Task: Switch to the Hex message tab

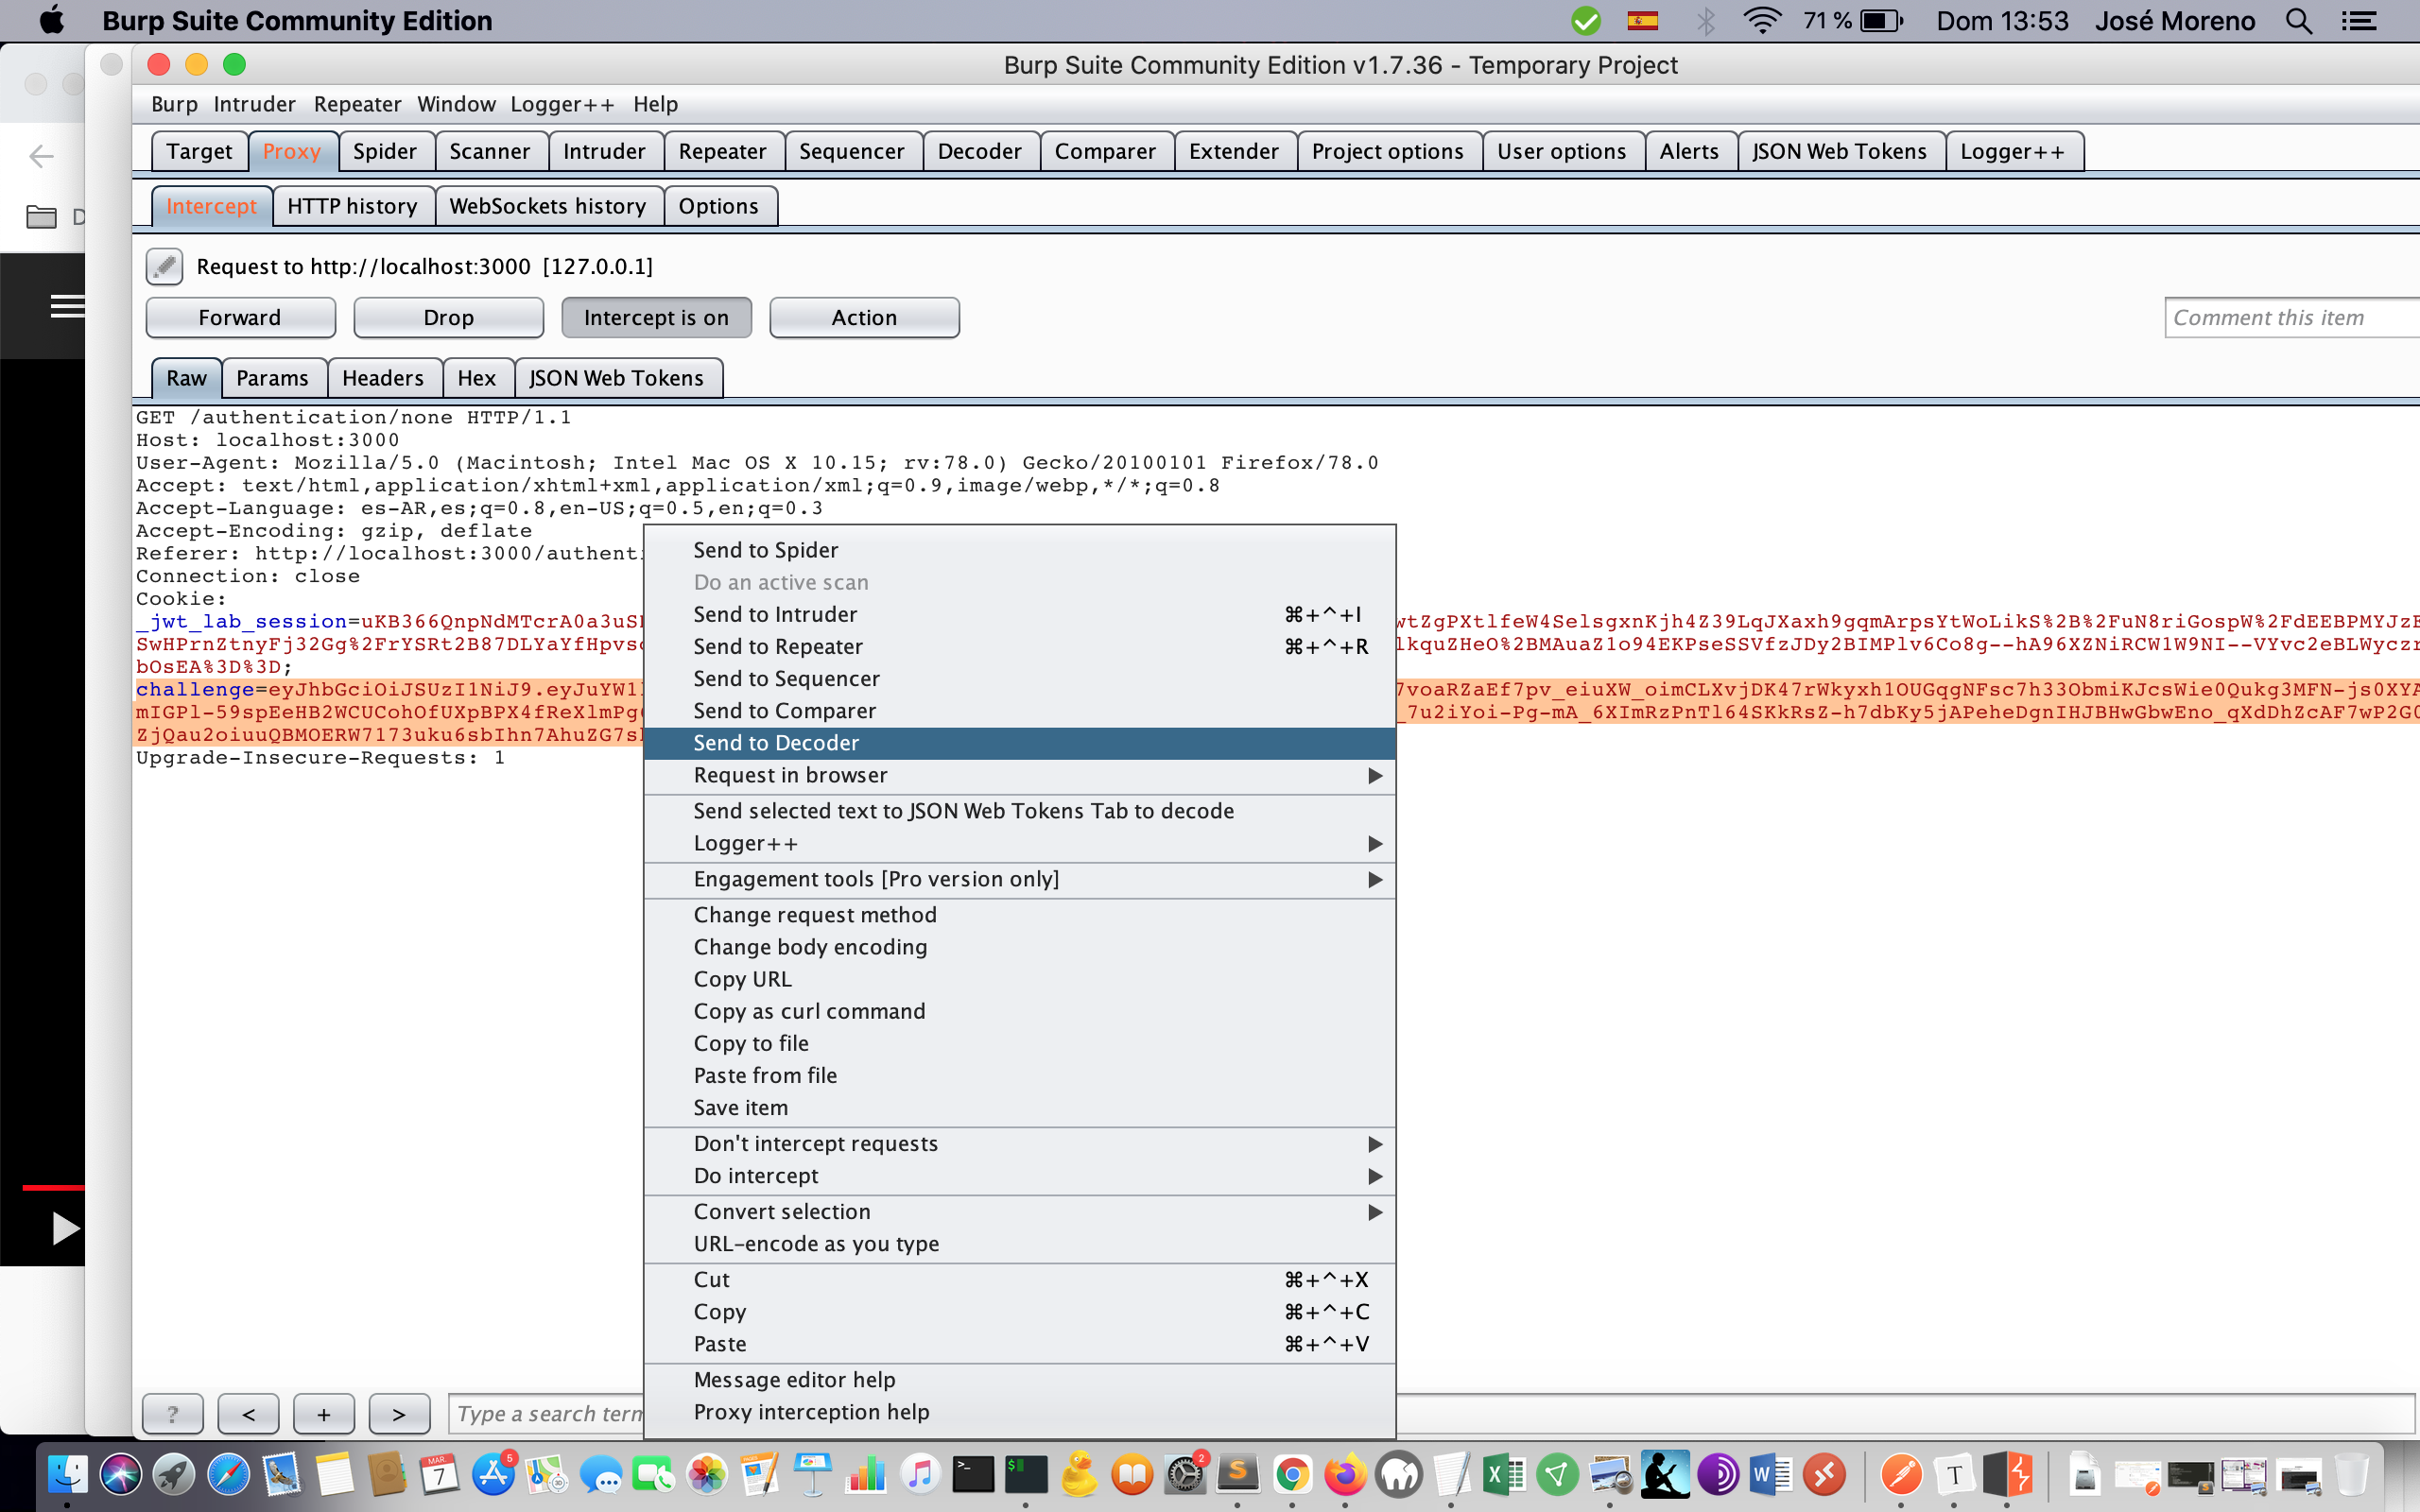Action: coord(476,378)
